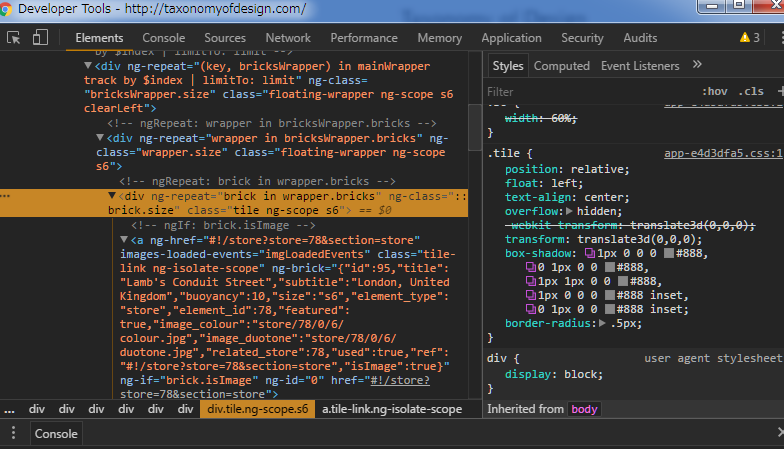The width and height of the screenshot is (784, 449).
Task: Click the yellow warning count indicator
Action: pos(749,38)
